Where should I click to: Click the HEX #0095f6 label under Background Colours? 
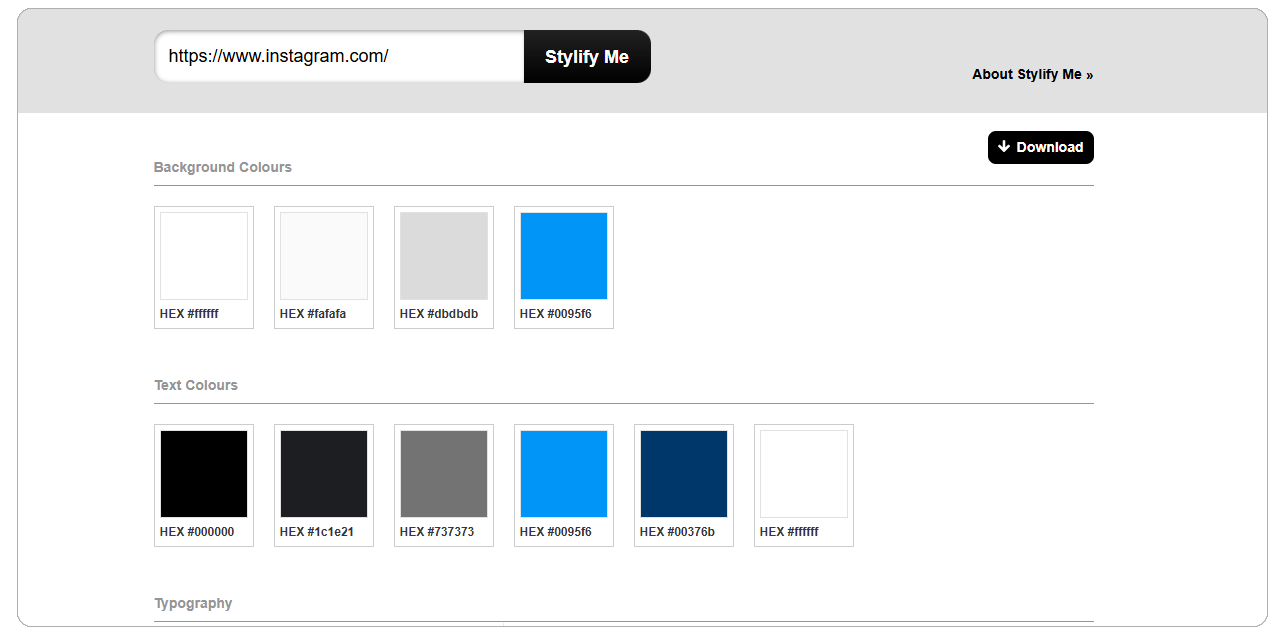(556, 314)
